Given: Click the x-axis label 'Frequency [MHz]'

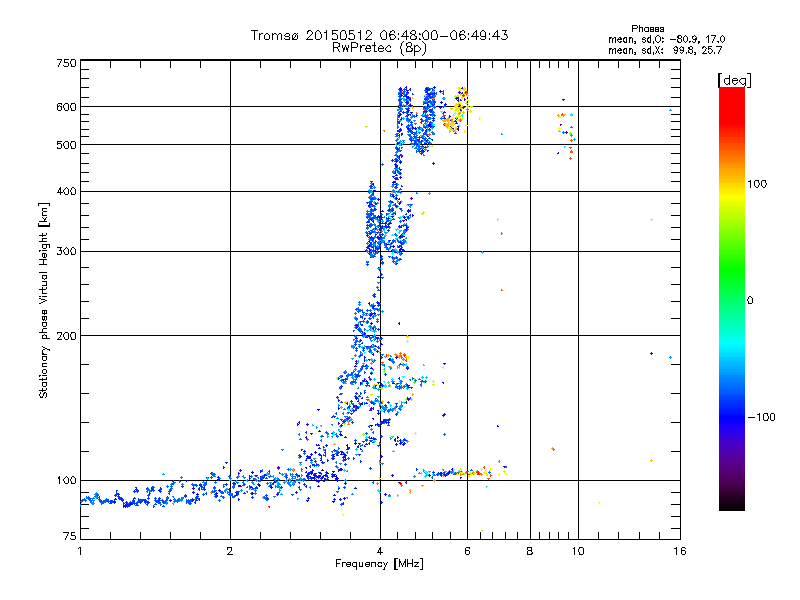Looking at the screenshot, I should coord(379,564).
